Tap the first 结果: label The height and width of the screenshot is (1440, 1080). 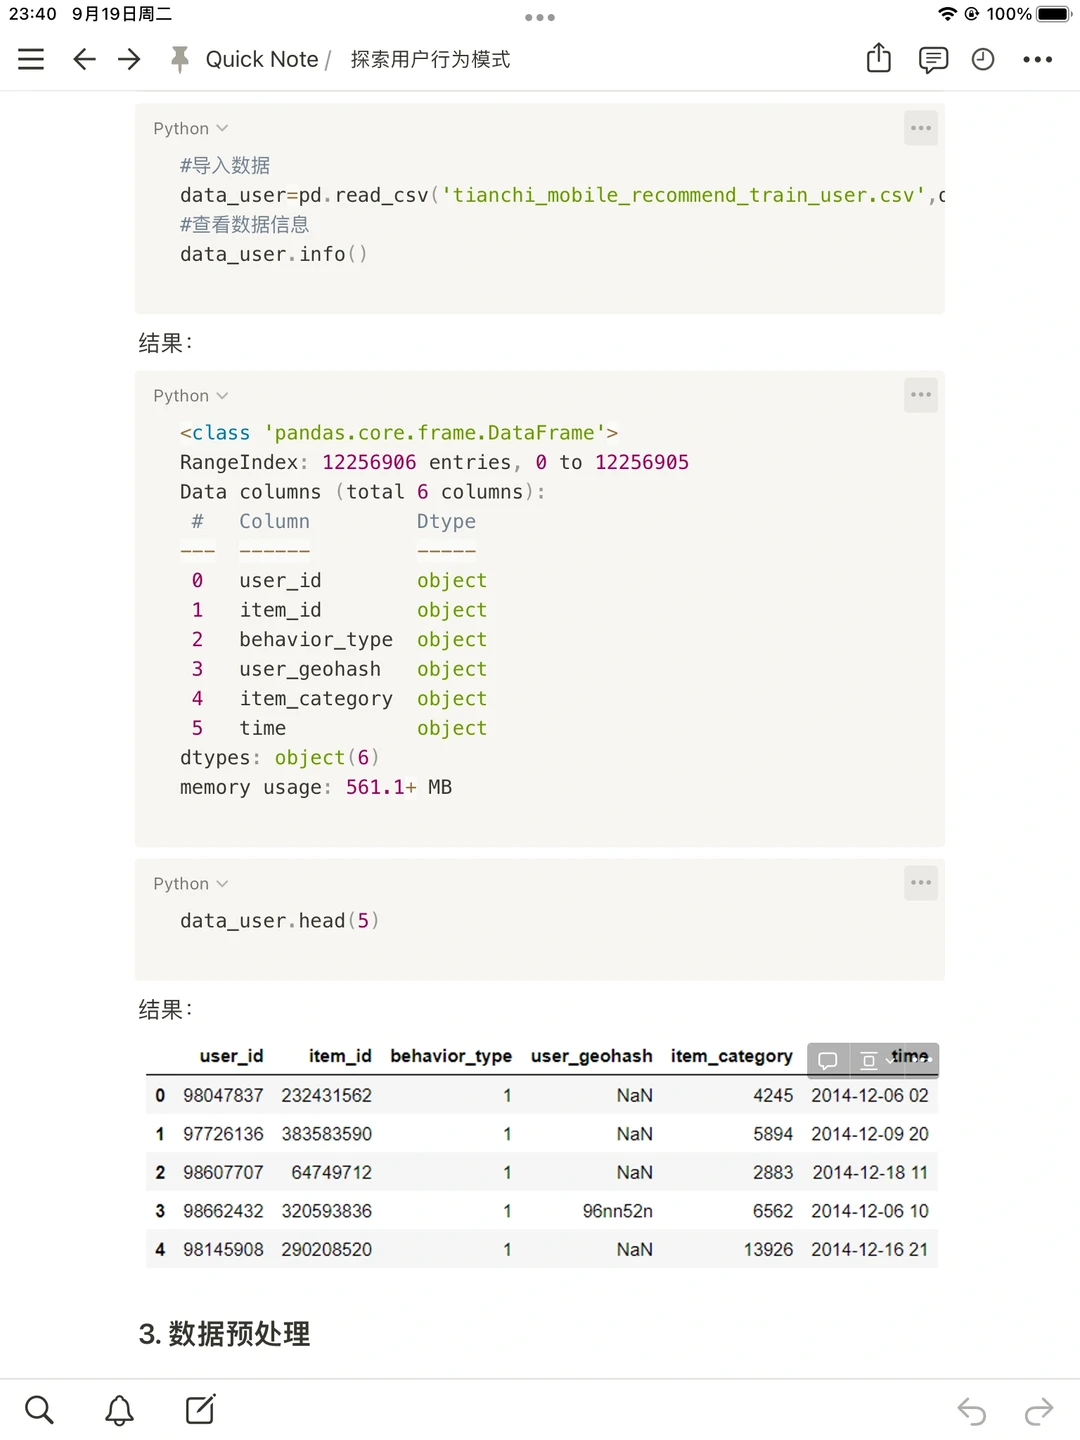[x=166, y=343]
